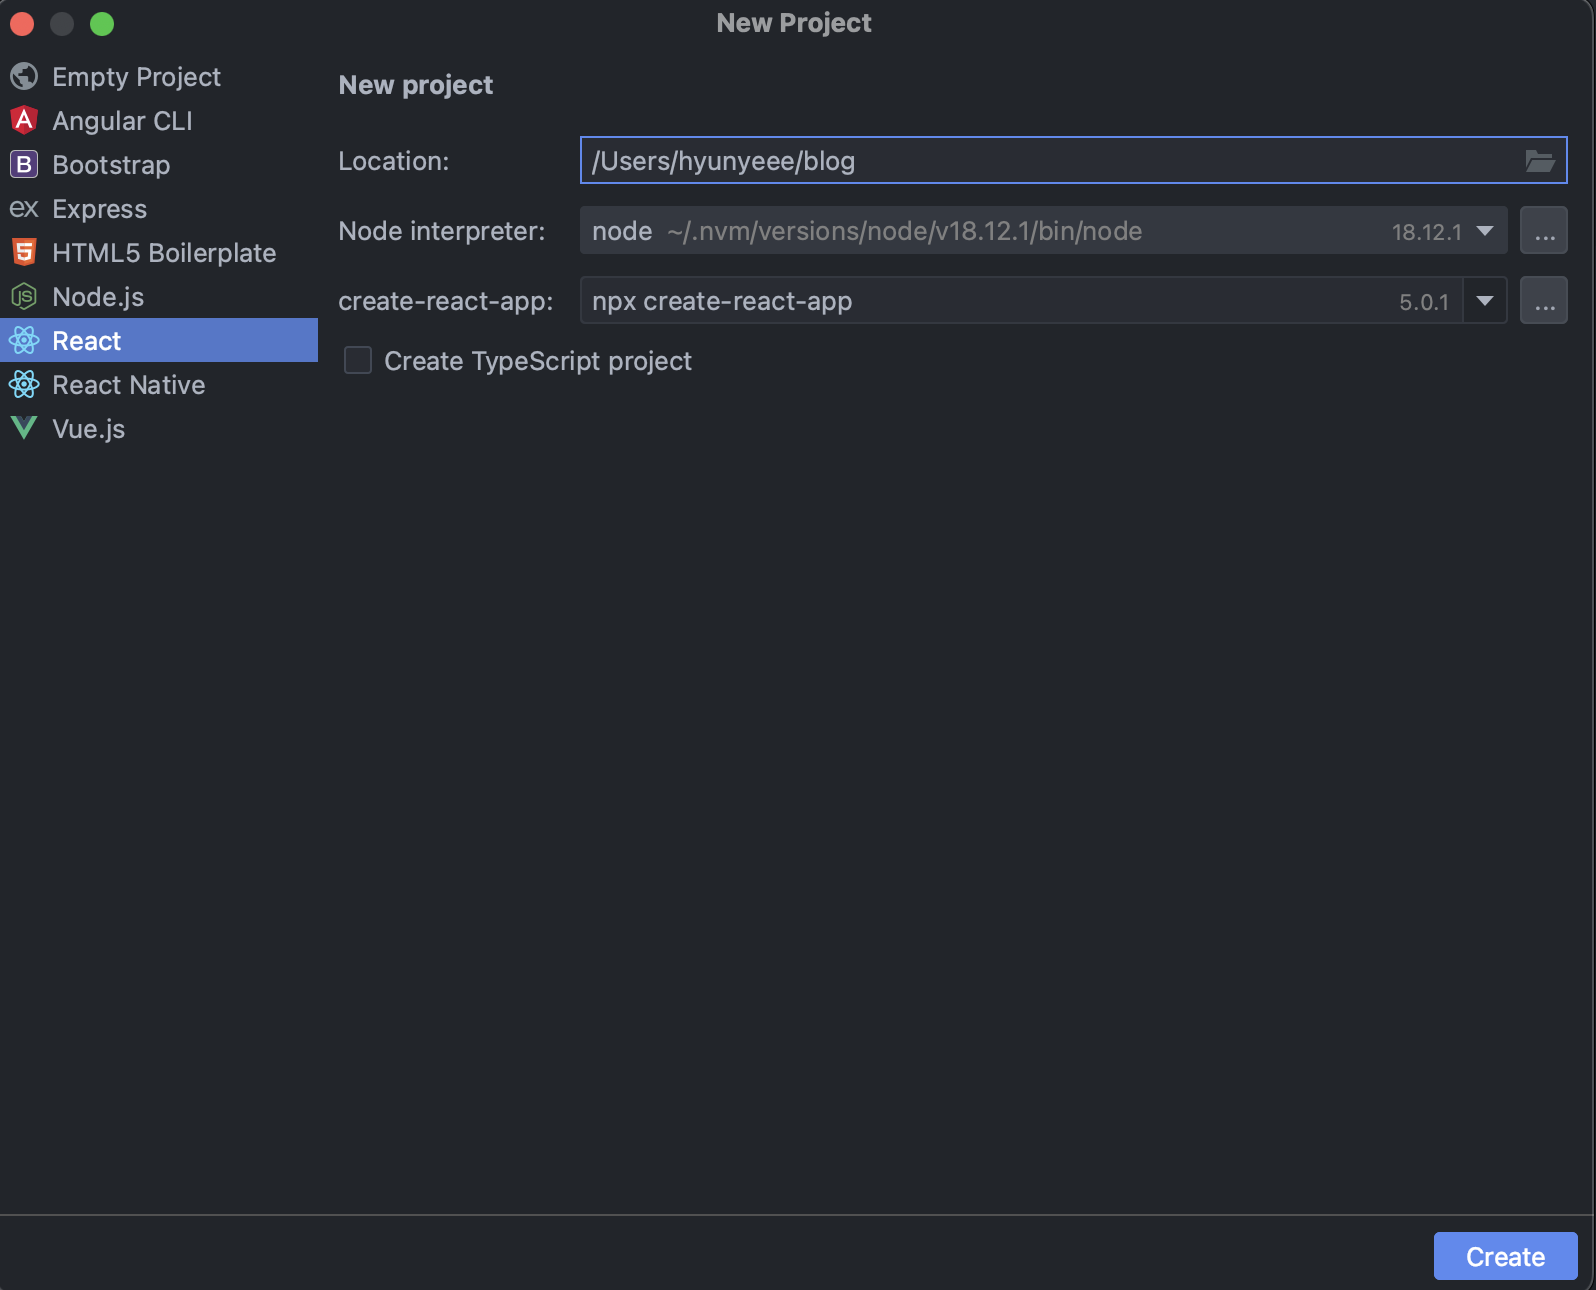Click the Bootstrap B icon
Screen dimensions: 1596x1290
[24, 165]
